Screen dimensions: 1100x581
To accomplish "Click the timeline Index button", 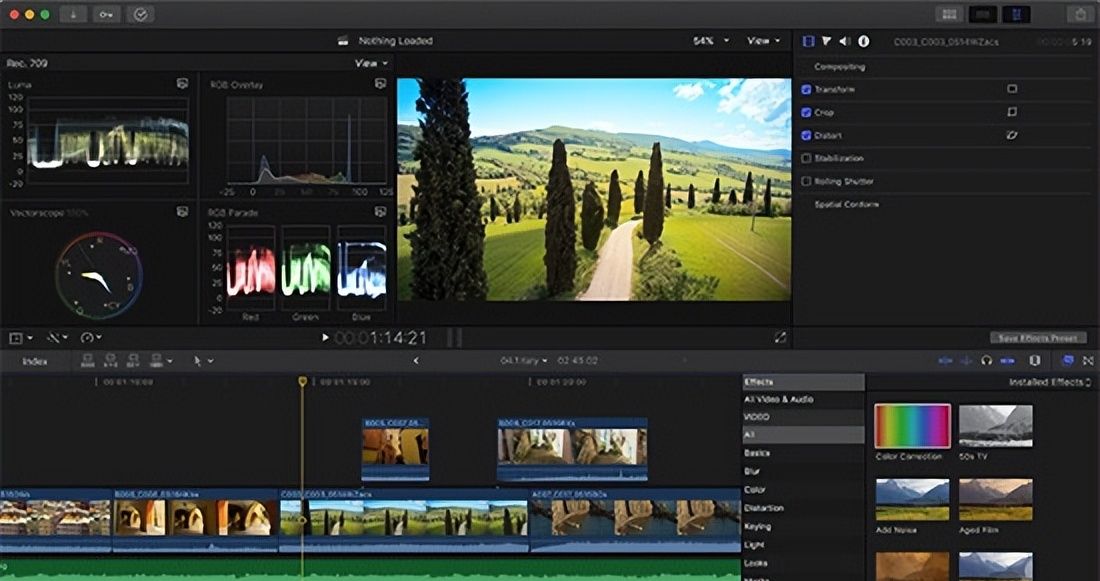I will 35,360.
